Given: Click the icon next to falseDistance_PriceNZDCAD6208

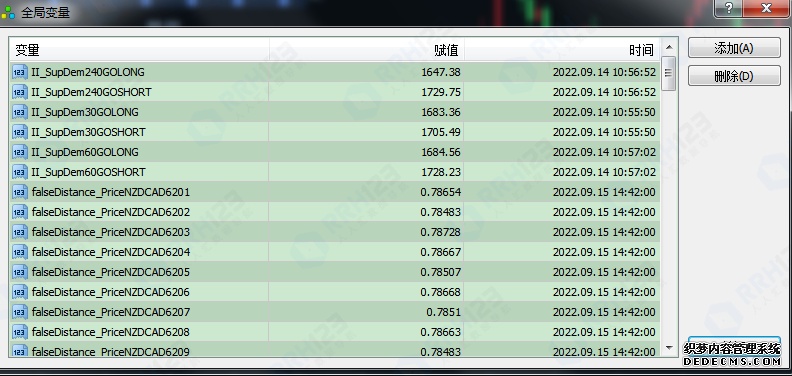Looking at the screenshot, I should point(20,332).
